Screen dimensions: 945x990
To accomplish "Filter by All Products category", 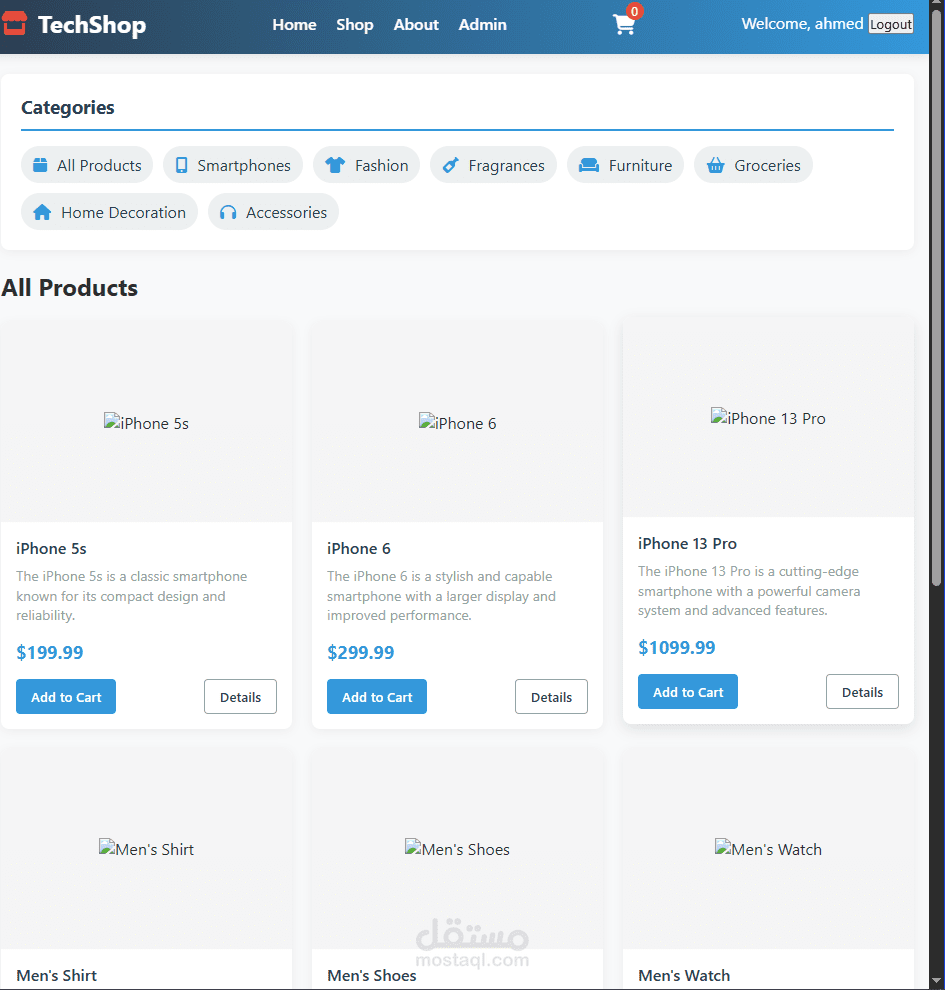I will click(x=87, y=165).
